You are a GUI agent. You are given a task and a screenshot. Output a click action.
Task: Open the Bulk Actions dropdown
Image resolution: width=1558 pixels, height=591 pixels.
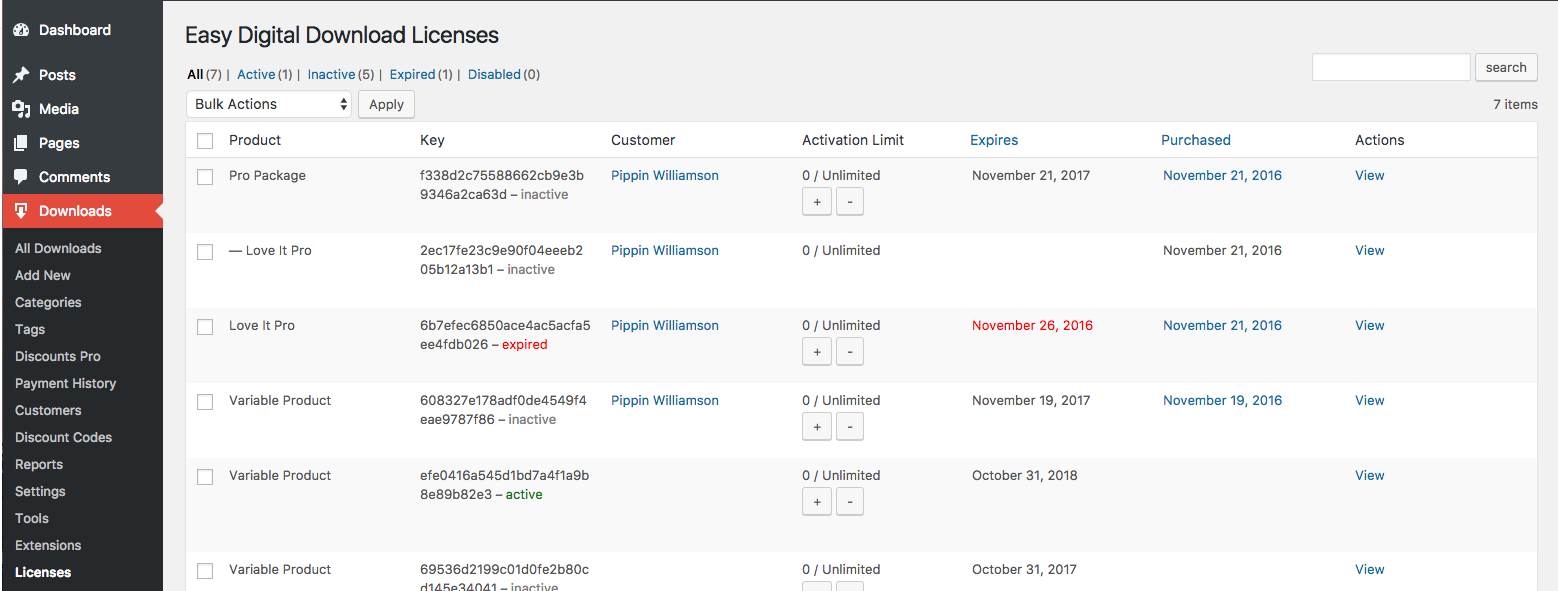click(269, 104)
